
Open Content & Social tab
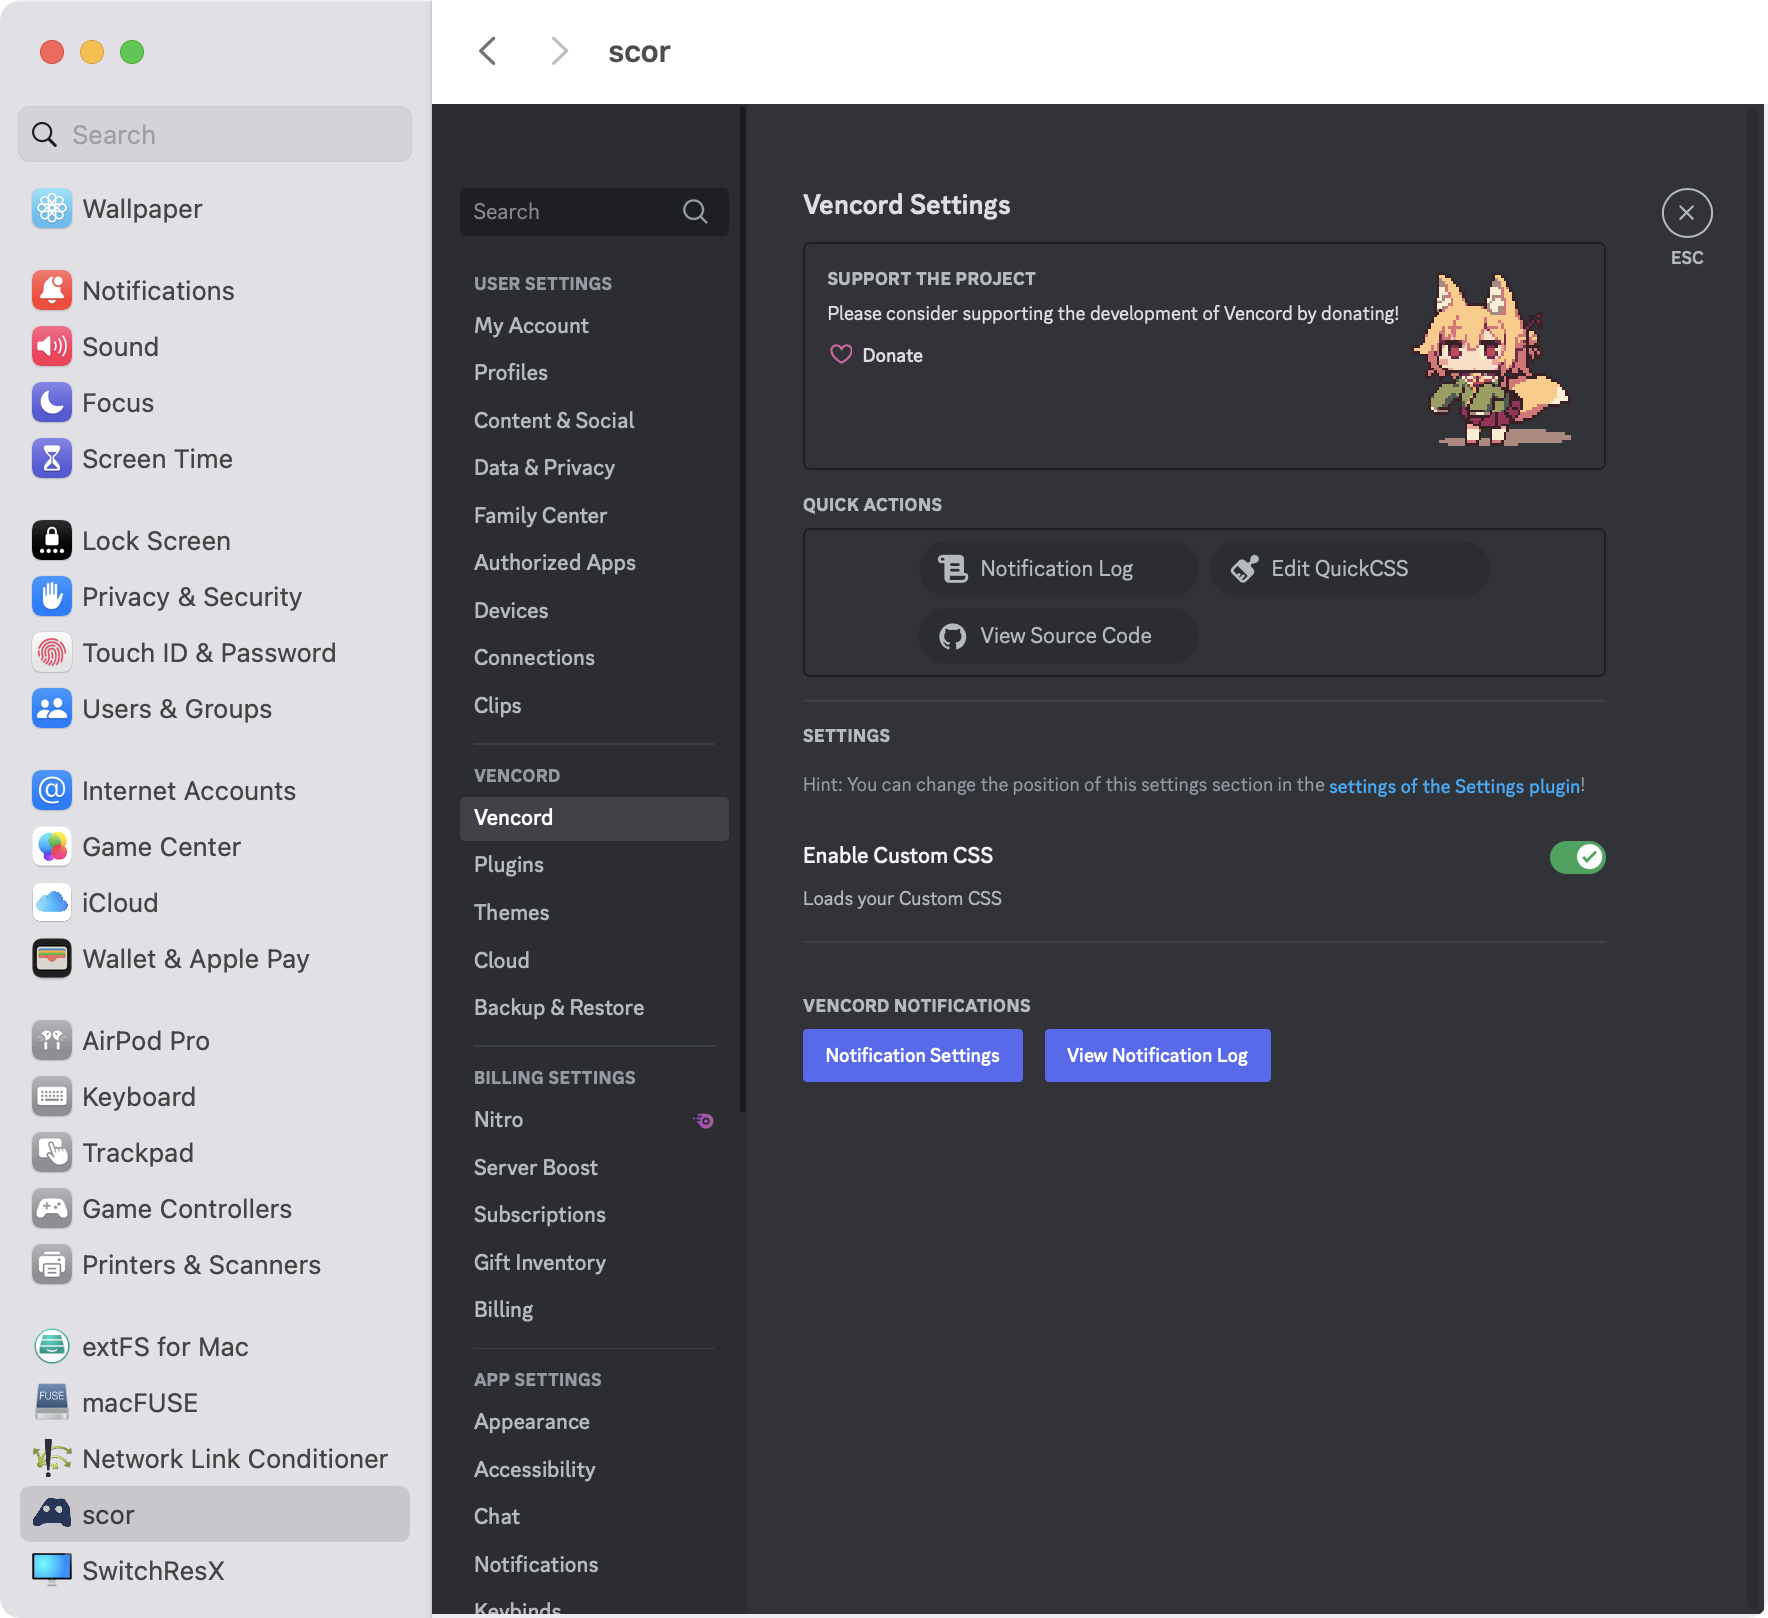[x=594, y=421]
